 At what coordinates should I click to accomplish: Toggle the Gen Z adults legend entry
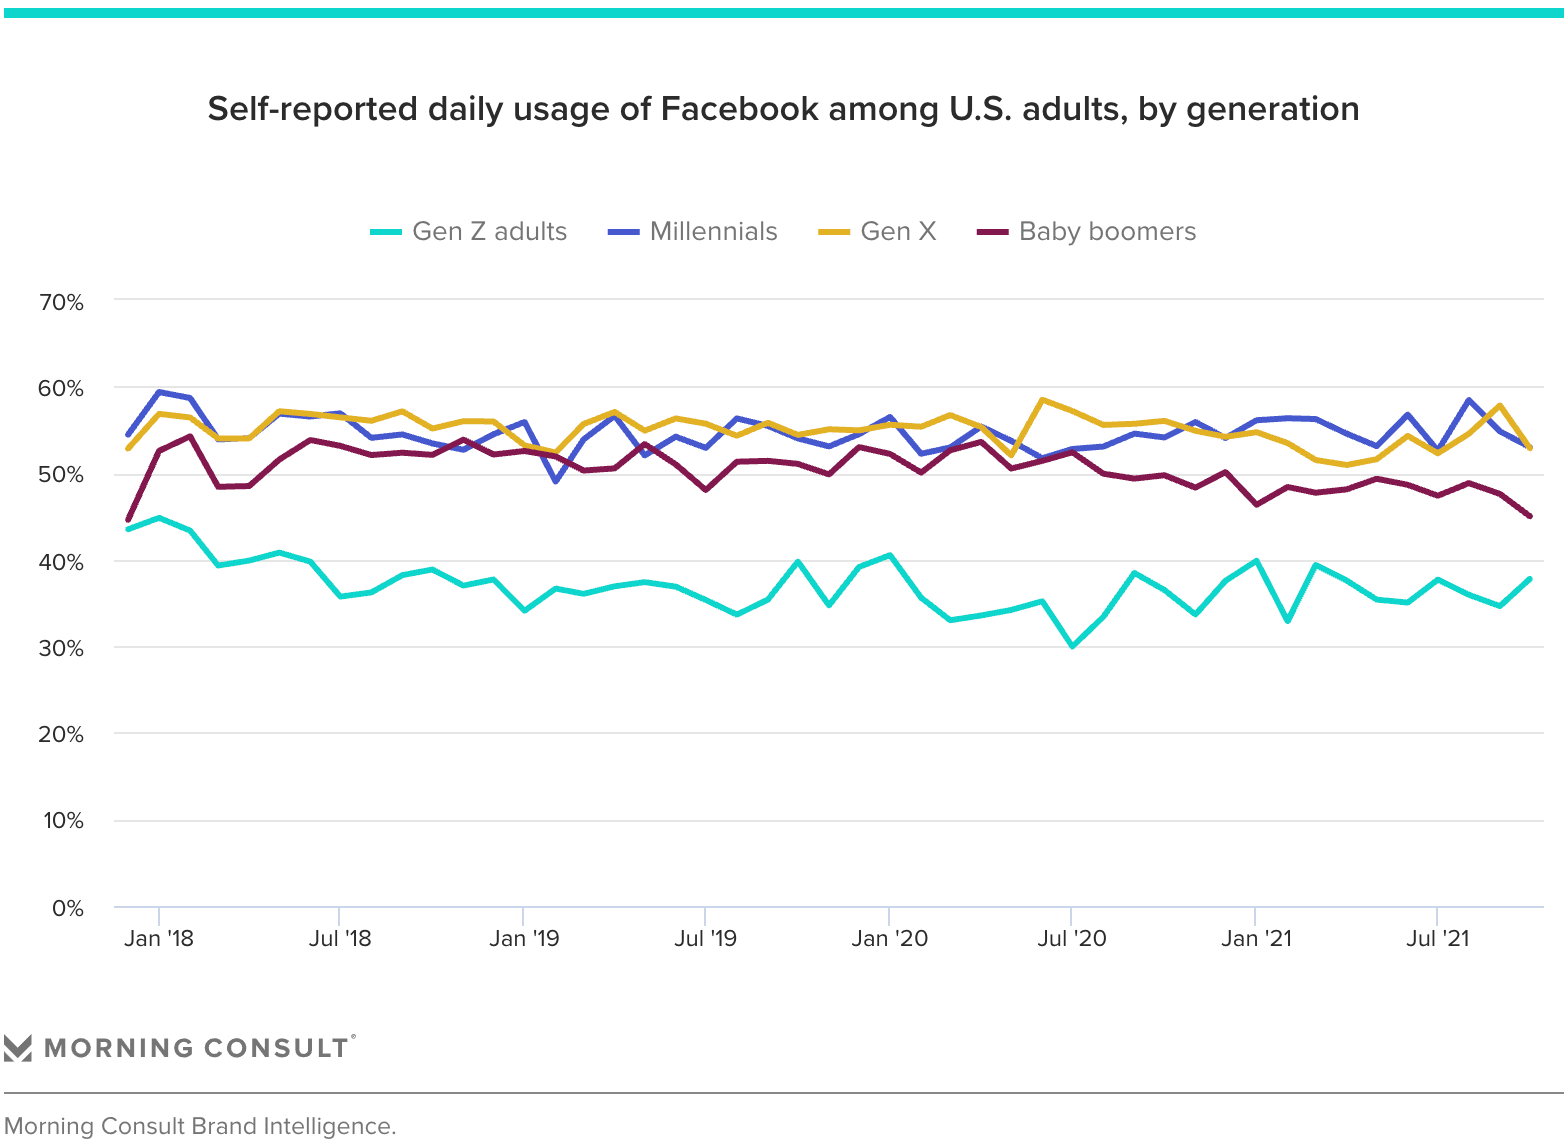(x=468, y=232)
